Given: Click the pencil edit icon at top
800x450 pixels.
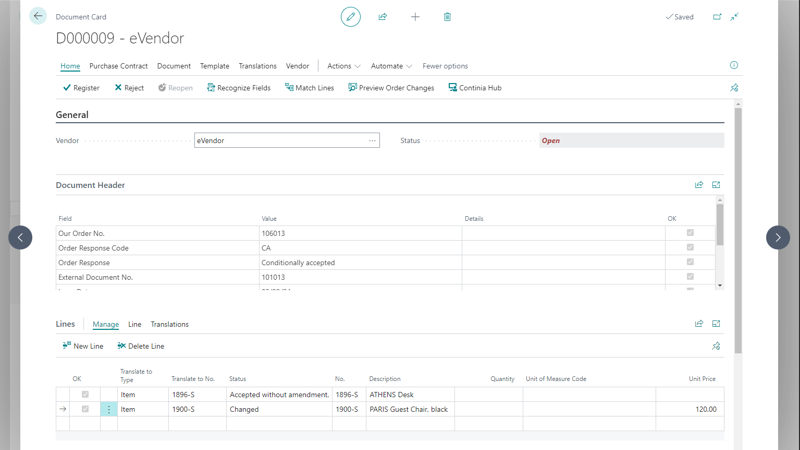Looking at the screenshot, I should [x=350, y=17].
